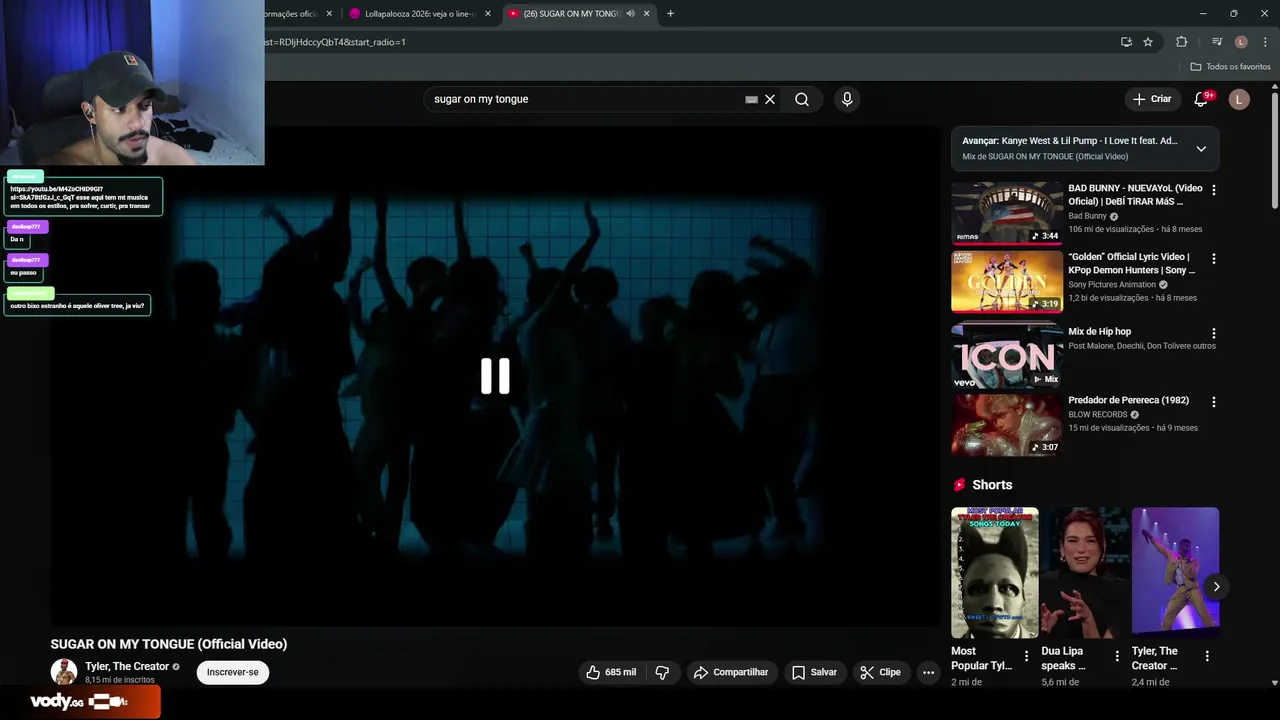The image size is (1280, 720).
Task: Collapse the Mix de SUGAR ON MY TONGUE playlist
Action: pyautogui.click(x=1201, y=149)
